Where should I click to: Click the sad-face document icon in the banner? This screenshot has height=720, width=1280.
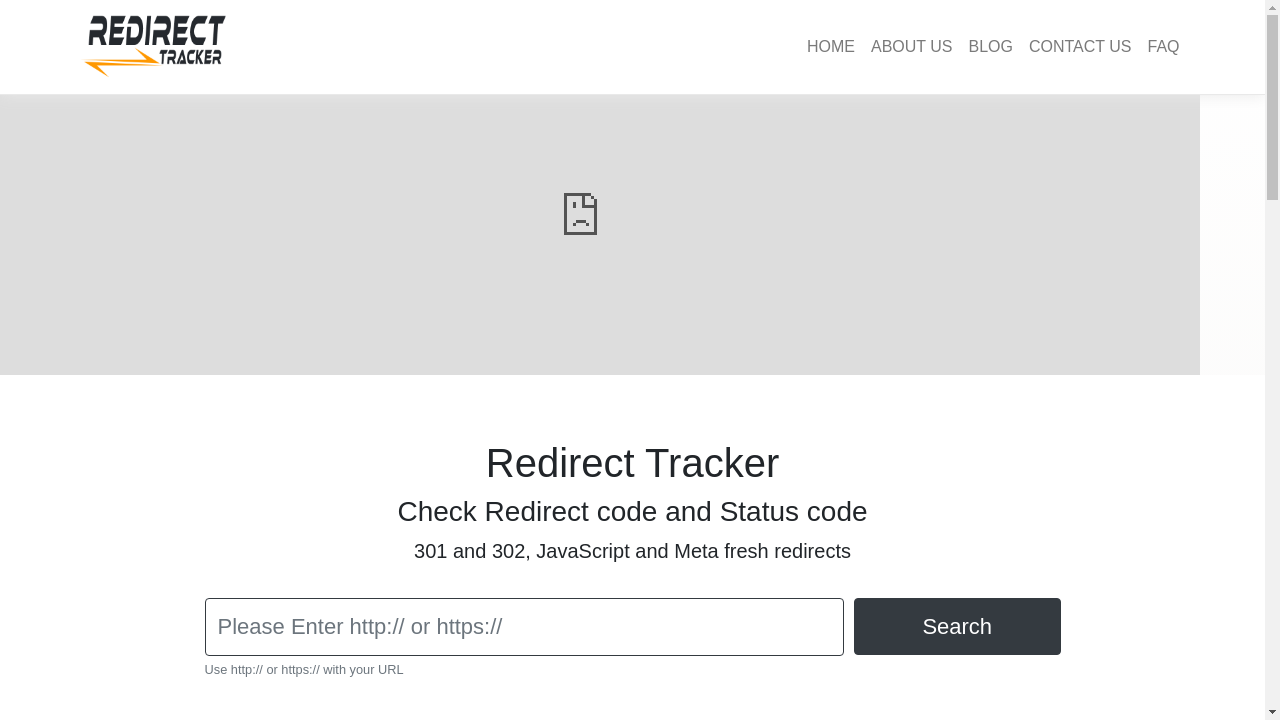click(580, 214)
